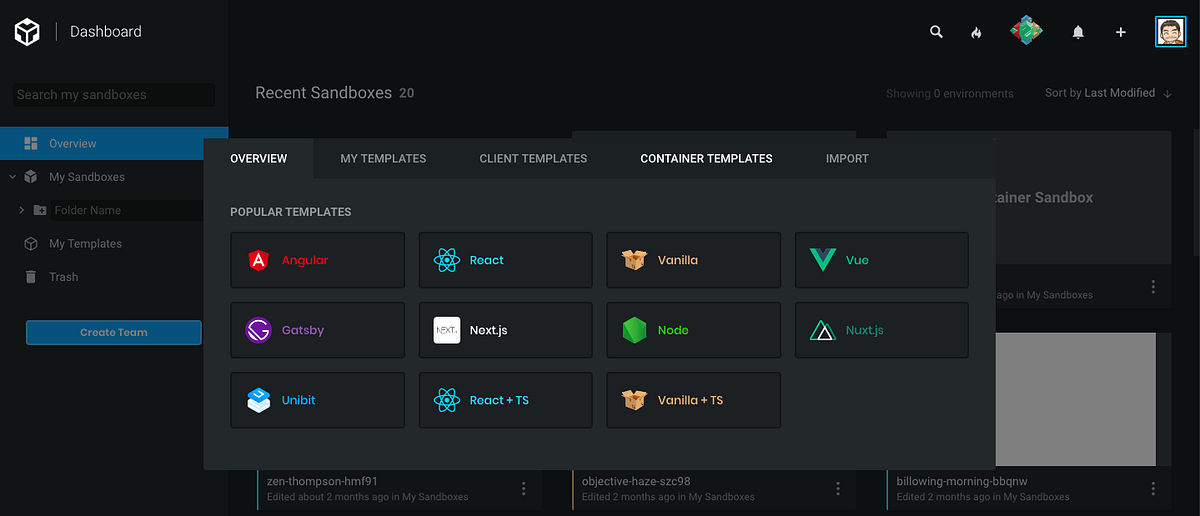
Task: Click the plus create sandbox icon
Action: [x=1121, y=32]
